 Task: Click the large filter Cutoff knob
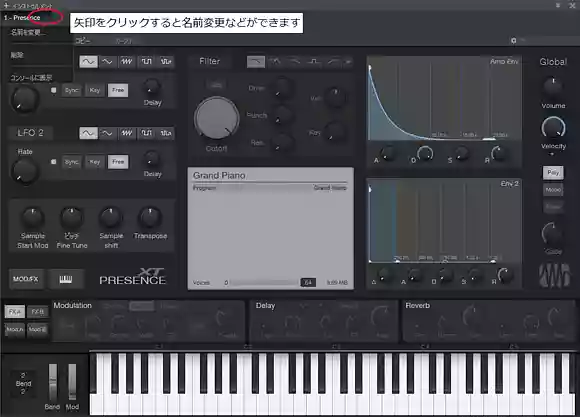coord(216,119)
